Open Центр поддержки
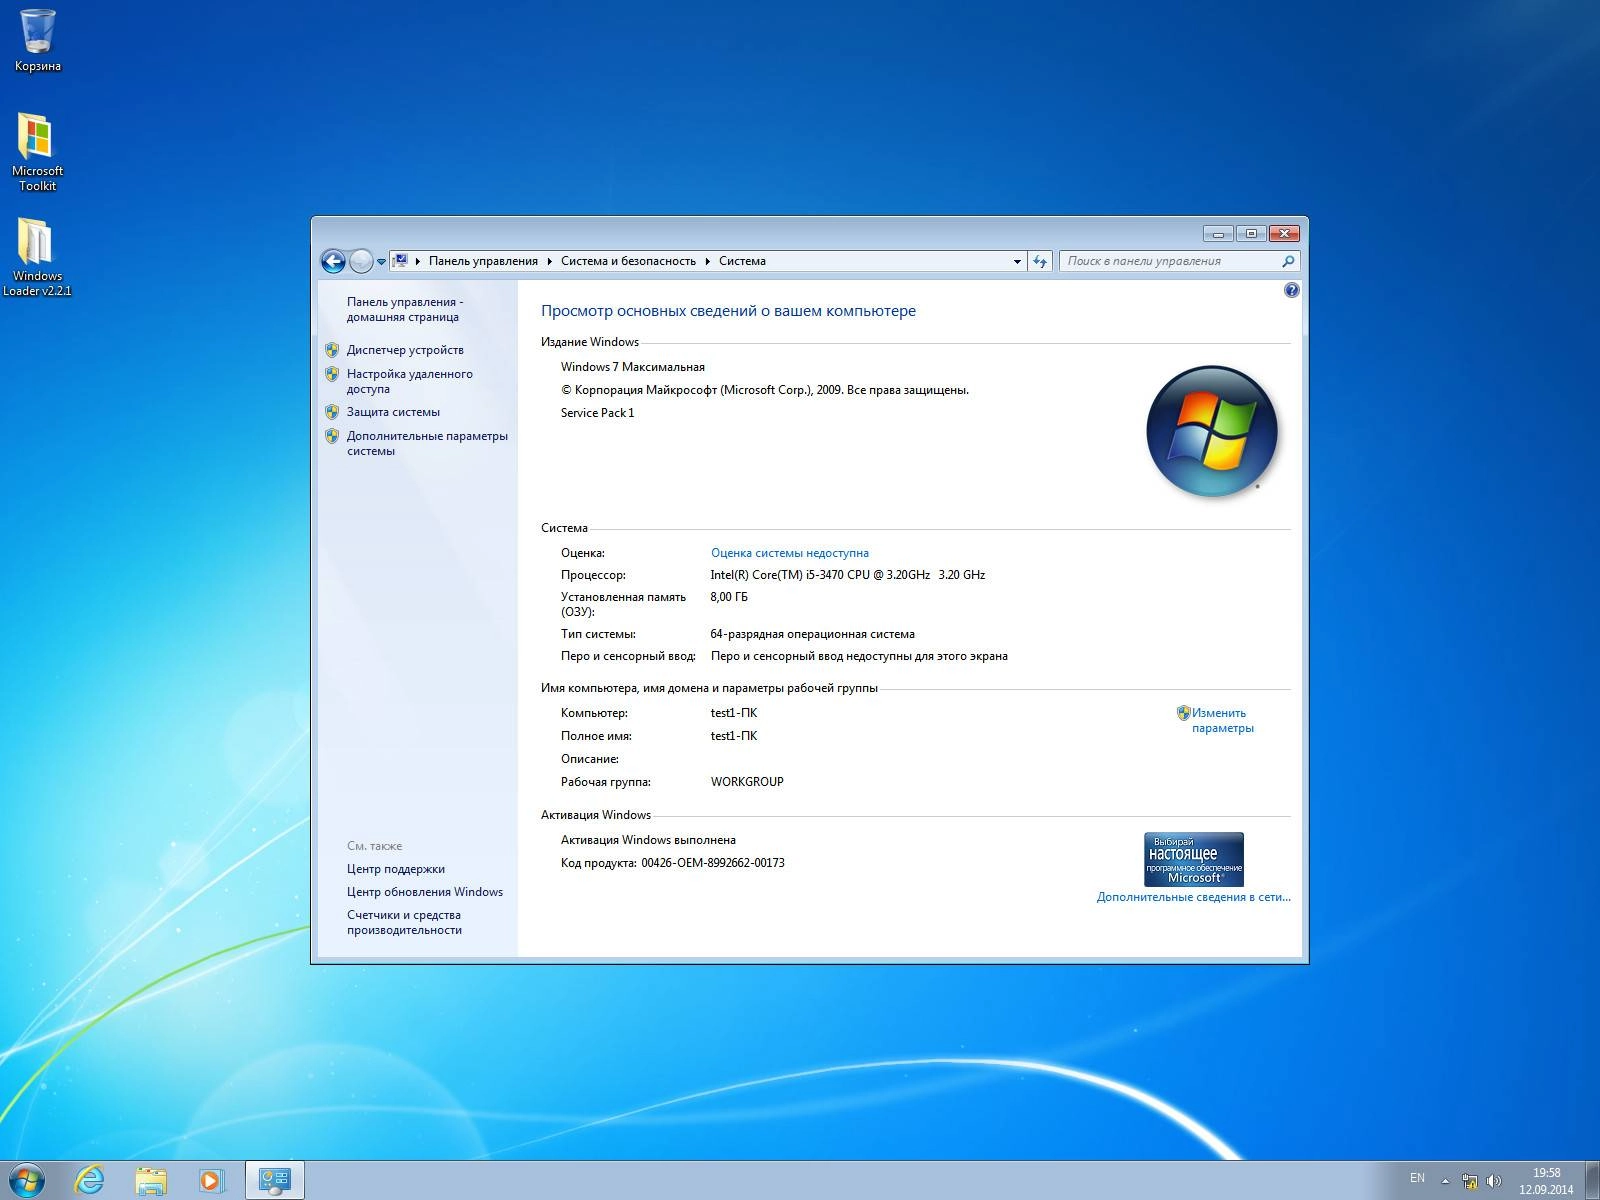 [x=396, y=869]
